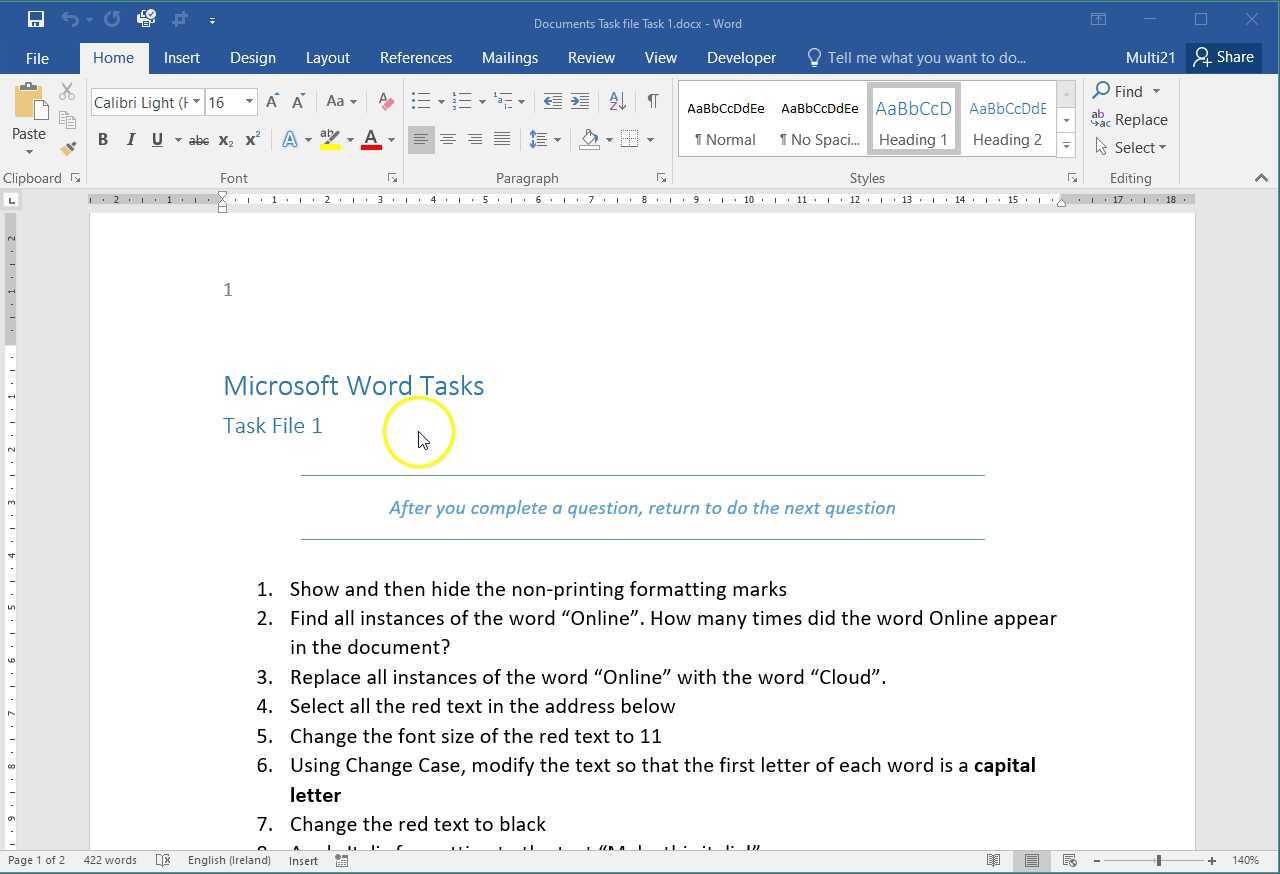This screenshot has height=874, width=1280.
Task: Open the Font dialog launcher
Action: click(x=392, y=178)
